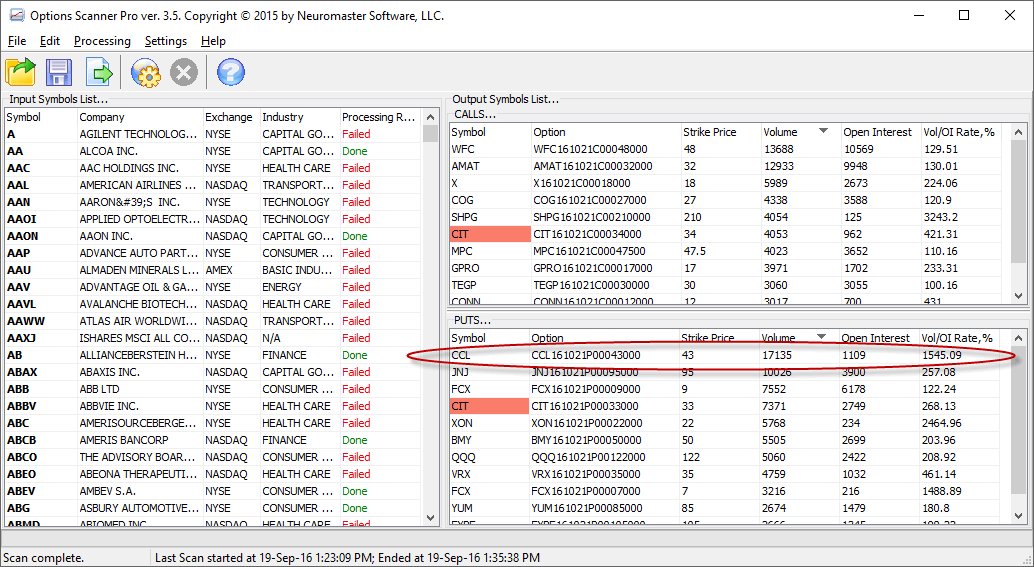
Task: Stop processing with the gray X icon
Action: (x=184, y=72)
